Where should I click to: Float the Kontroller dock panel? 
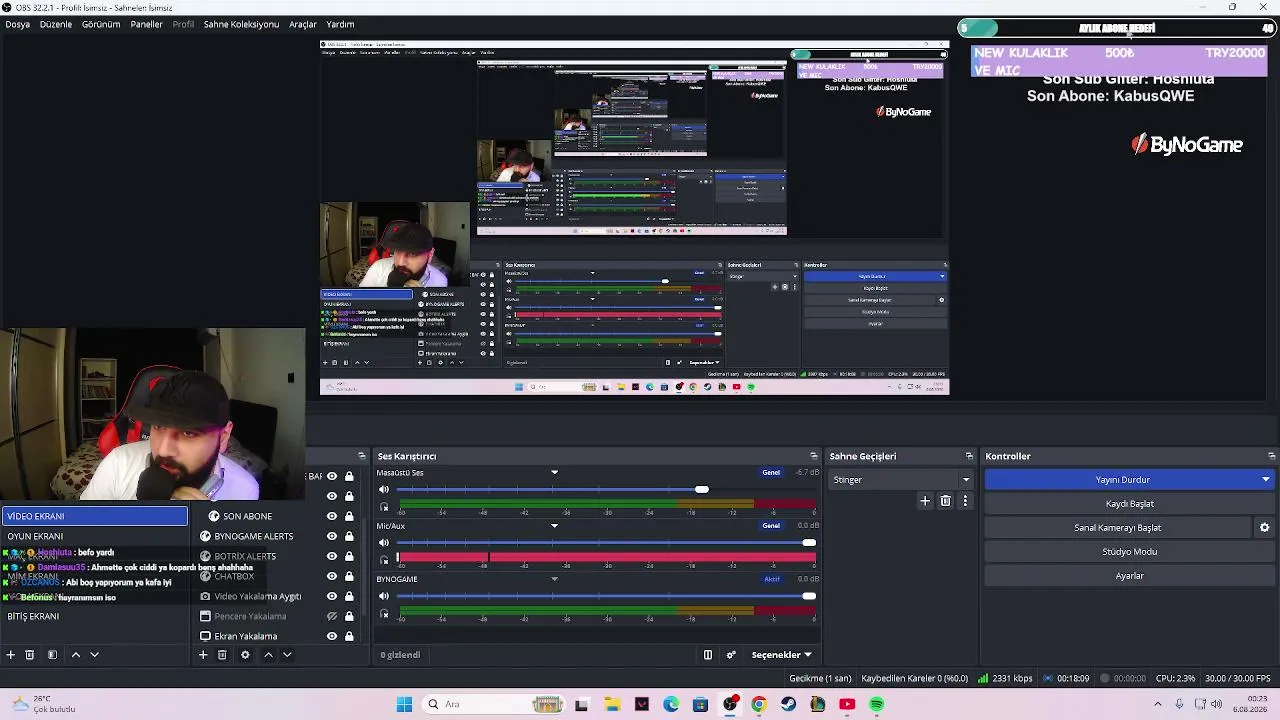[x=1271, y=456]
